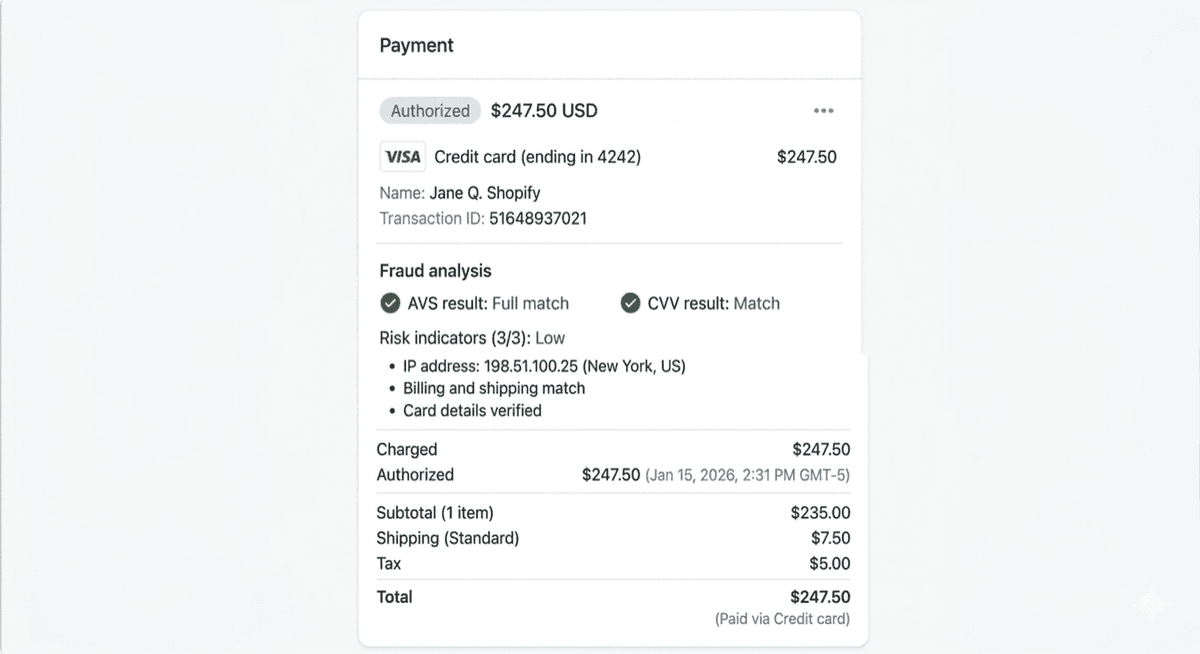Open the Credit card (ending in 4242) entry
The height and width of the screenshot is (654, 1200).
tap(535, 156)
